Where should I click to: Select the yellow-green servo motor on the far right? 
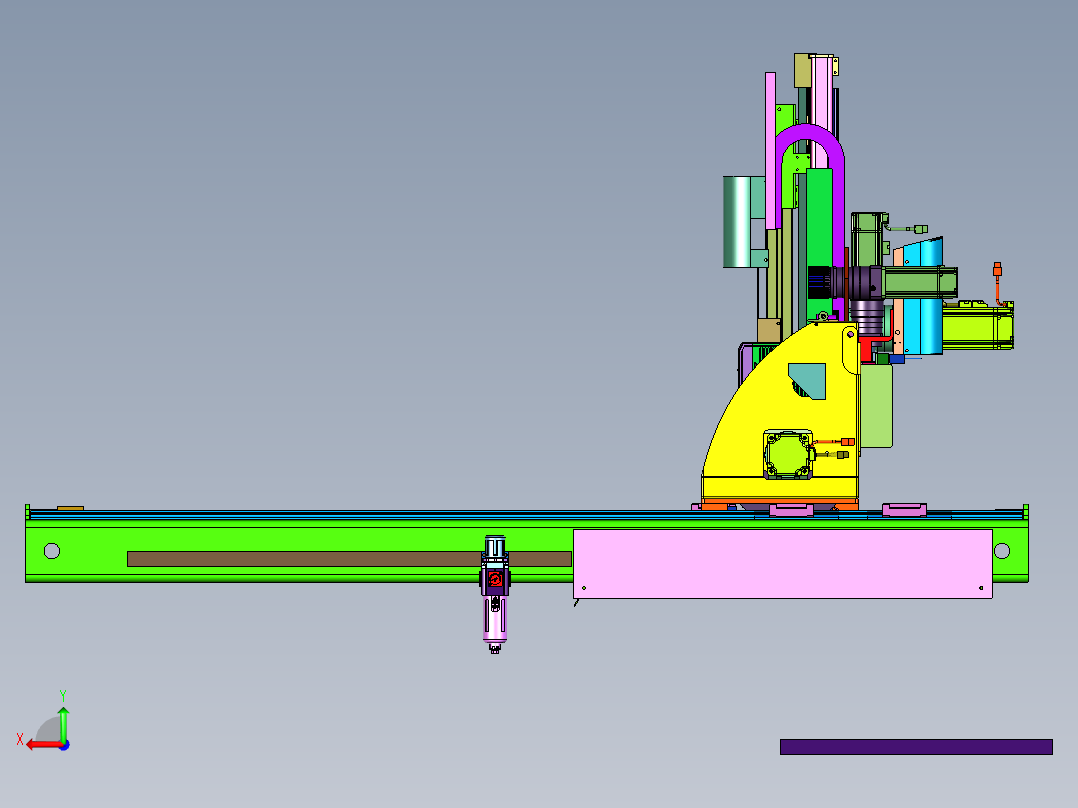click(977, 328)
